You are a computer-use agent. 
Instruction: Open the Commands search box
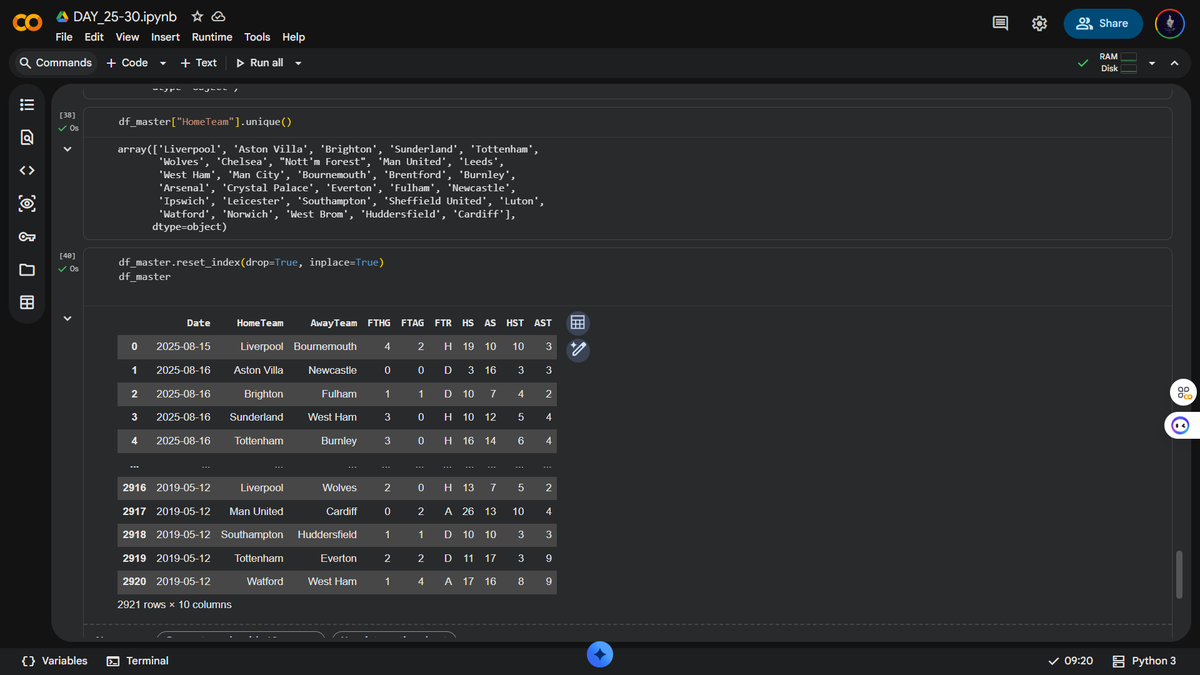[55, 62]
